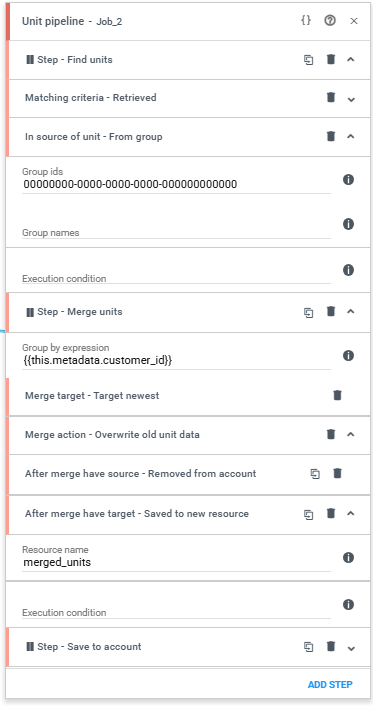Duplicate After merge have source row
Image resolution: width=373 pixels, height=706 pixels.
pos(315,474)
